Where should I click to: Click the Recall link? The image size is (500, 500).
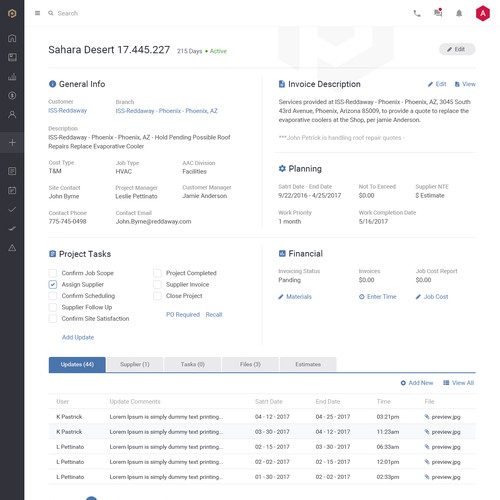tap(214, 315)
